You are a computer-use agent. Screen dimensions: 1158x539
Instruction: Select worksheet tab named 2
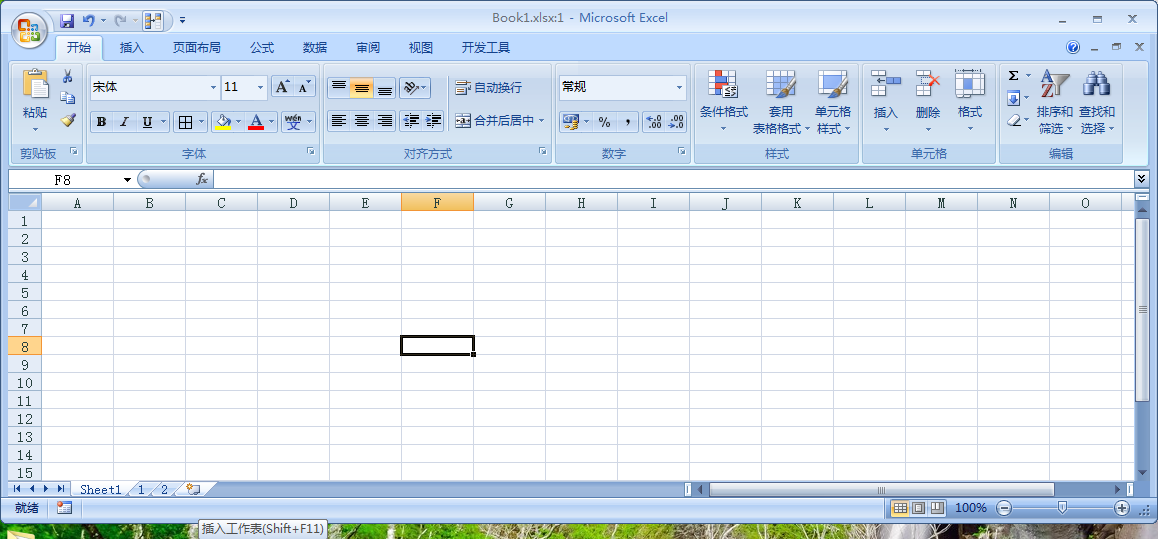pos(164,490)
